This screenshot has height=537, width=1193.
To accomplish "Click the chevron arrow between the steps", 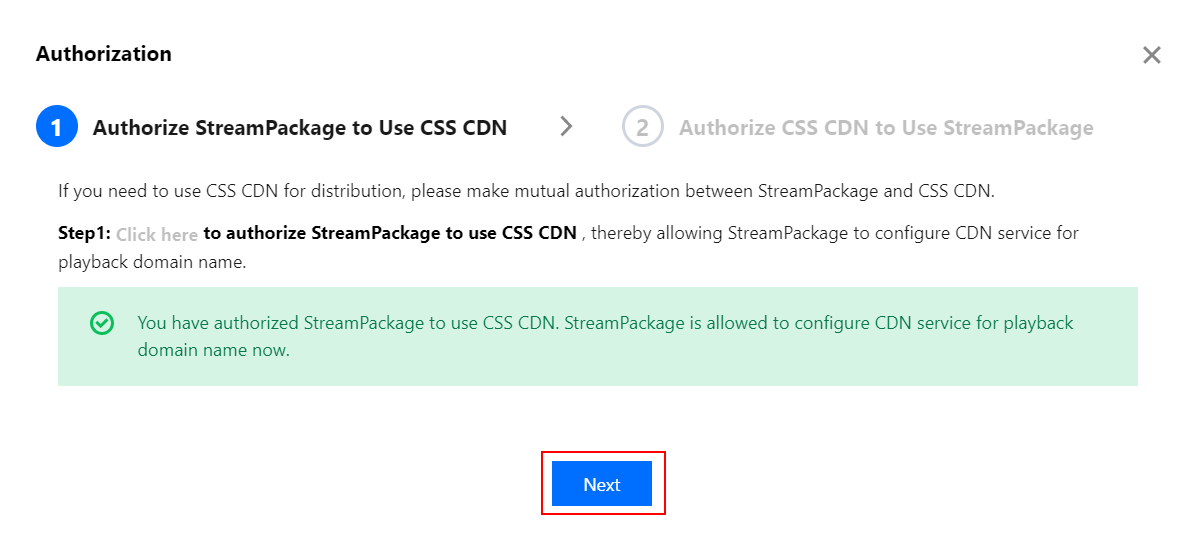I will tap(567, 126).
